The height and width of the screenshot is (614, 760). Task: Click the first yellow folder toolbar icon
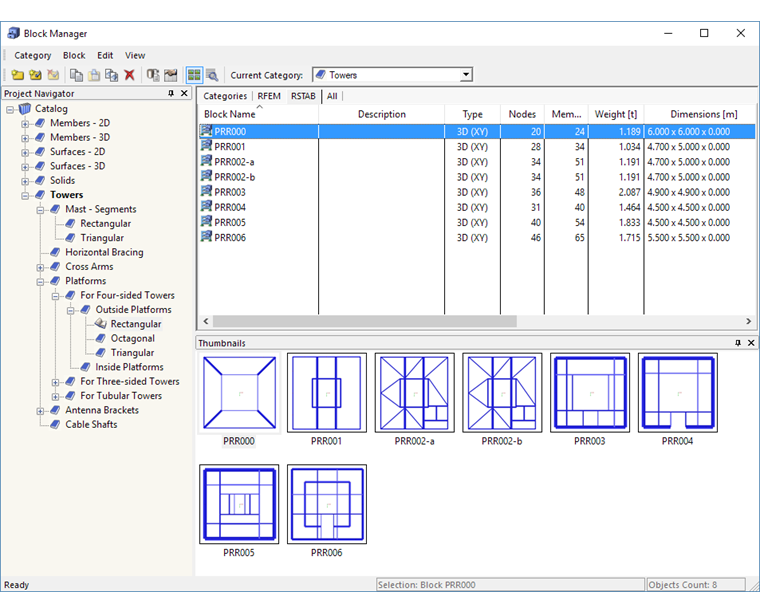(18, 75)
